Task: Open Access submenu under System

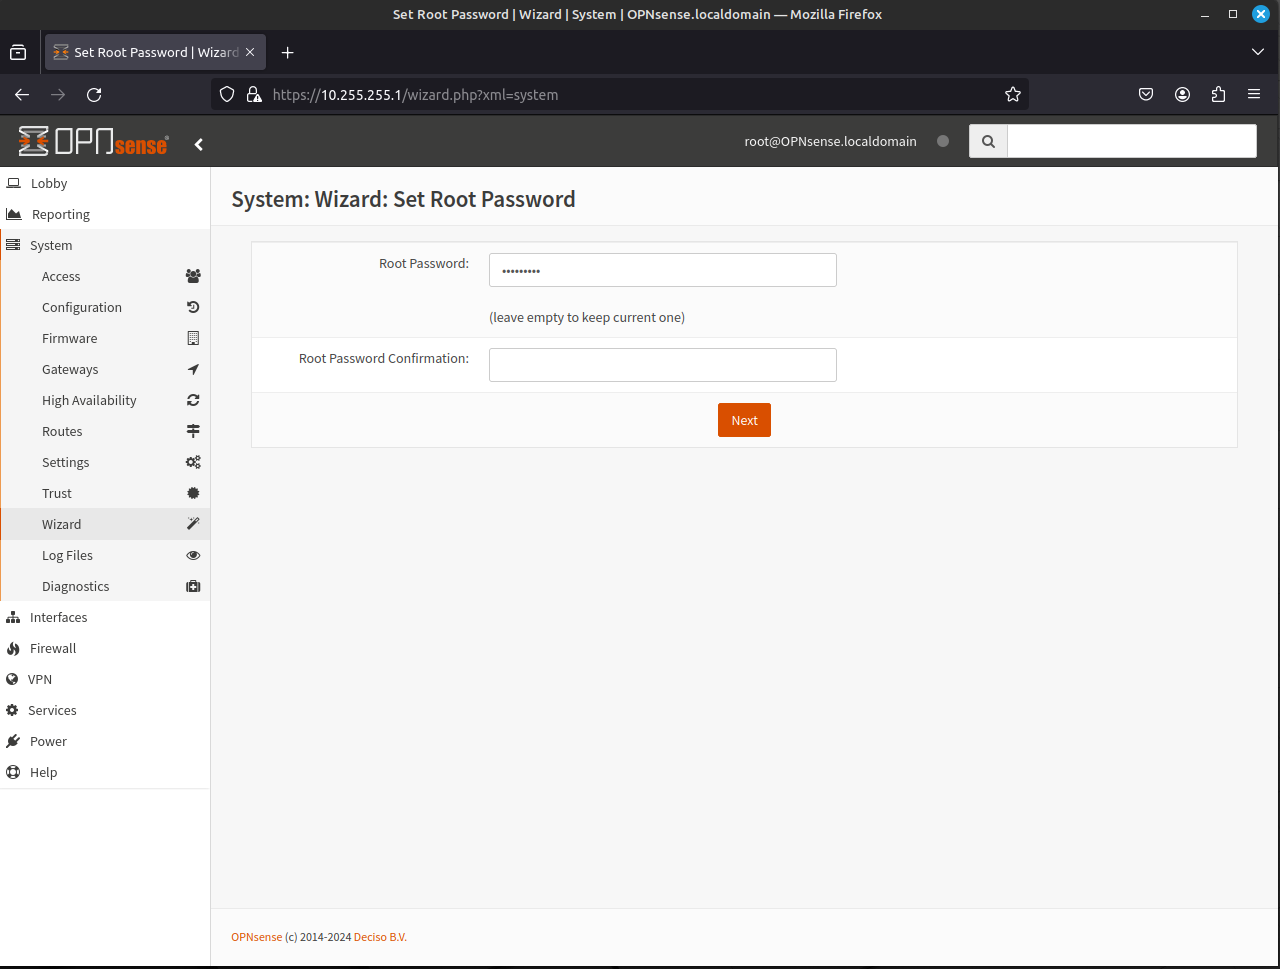Action: pos(105,276)
